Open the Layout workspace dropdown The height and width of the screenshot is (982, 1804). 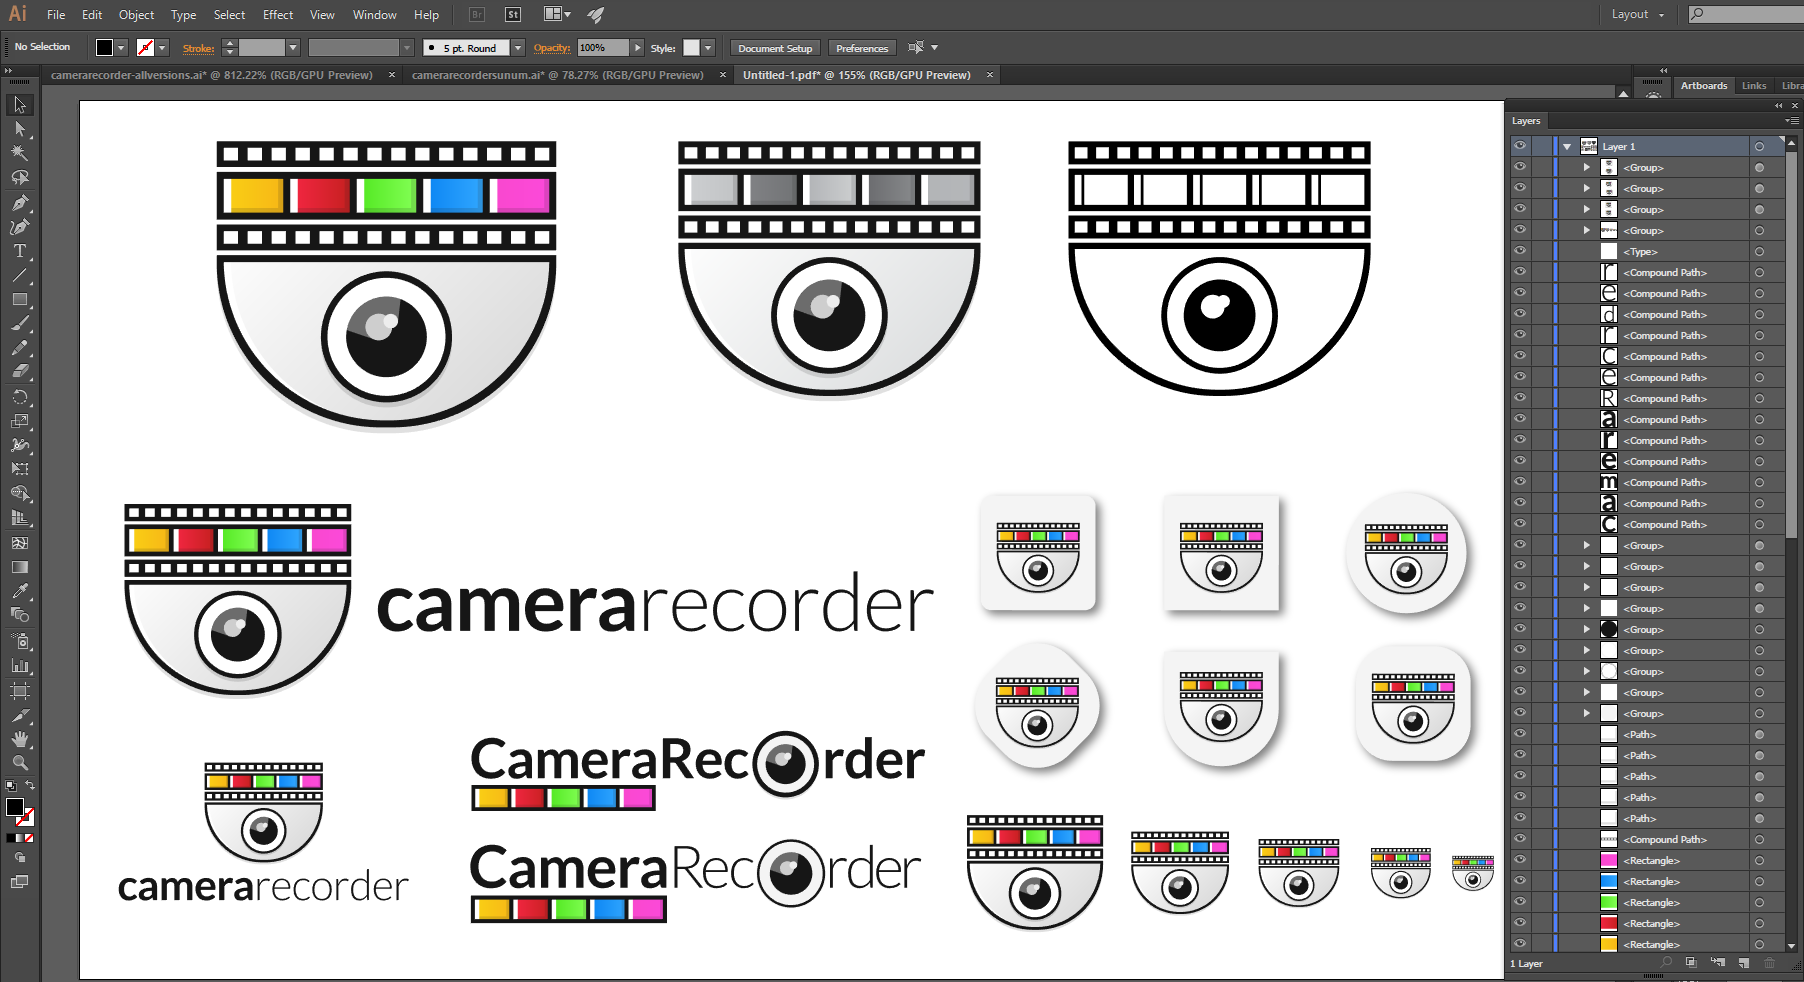pos(1638,14)
